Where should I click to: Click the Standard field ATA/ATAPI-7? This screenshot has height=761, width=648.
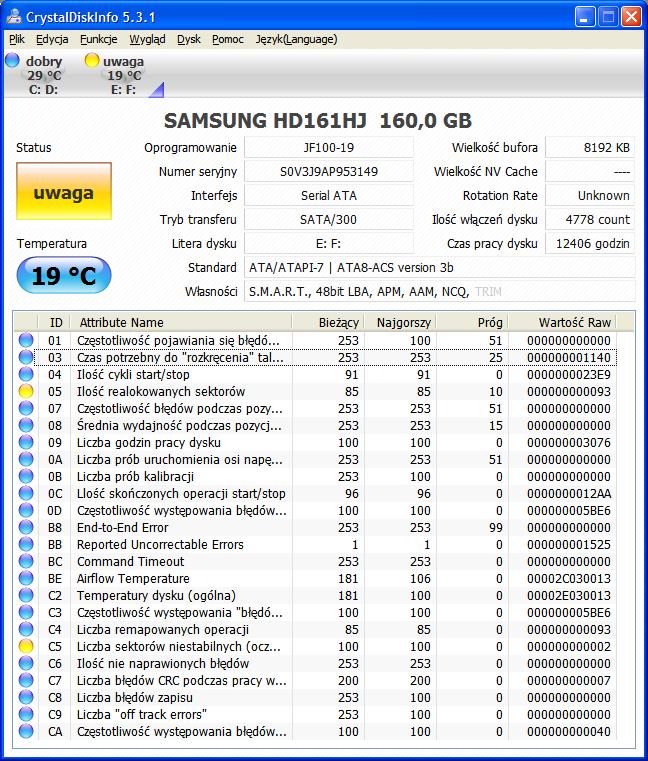pyautogui.click(x=440, y=267)
